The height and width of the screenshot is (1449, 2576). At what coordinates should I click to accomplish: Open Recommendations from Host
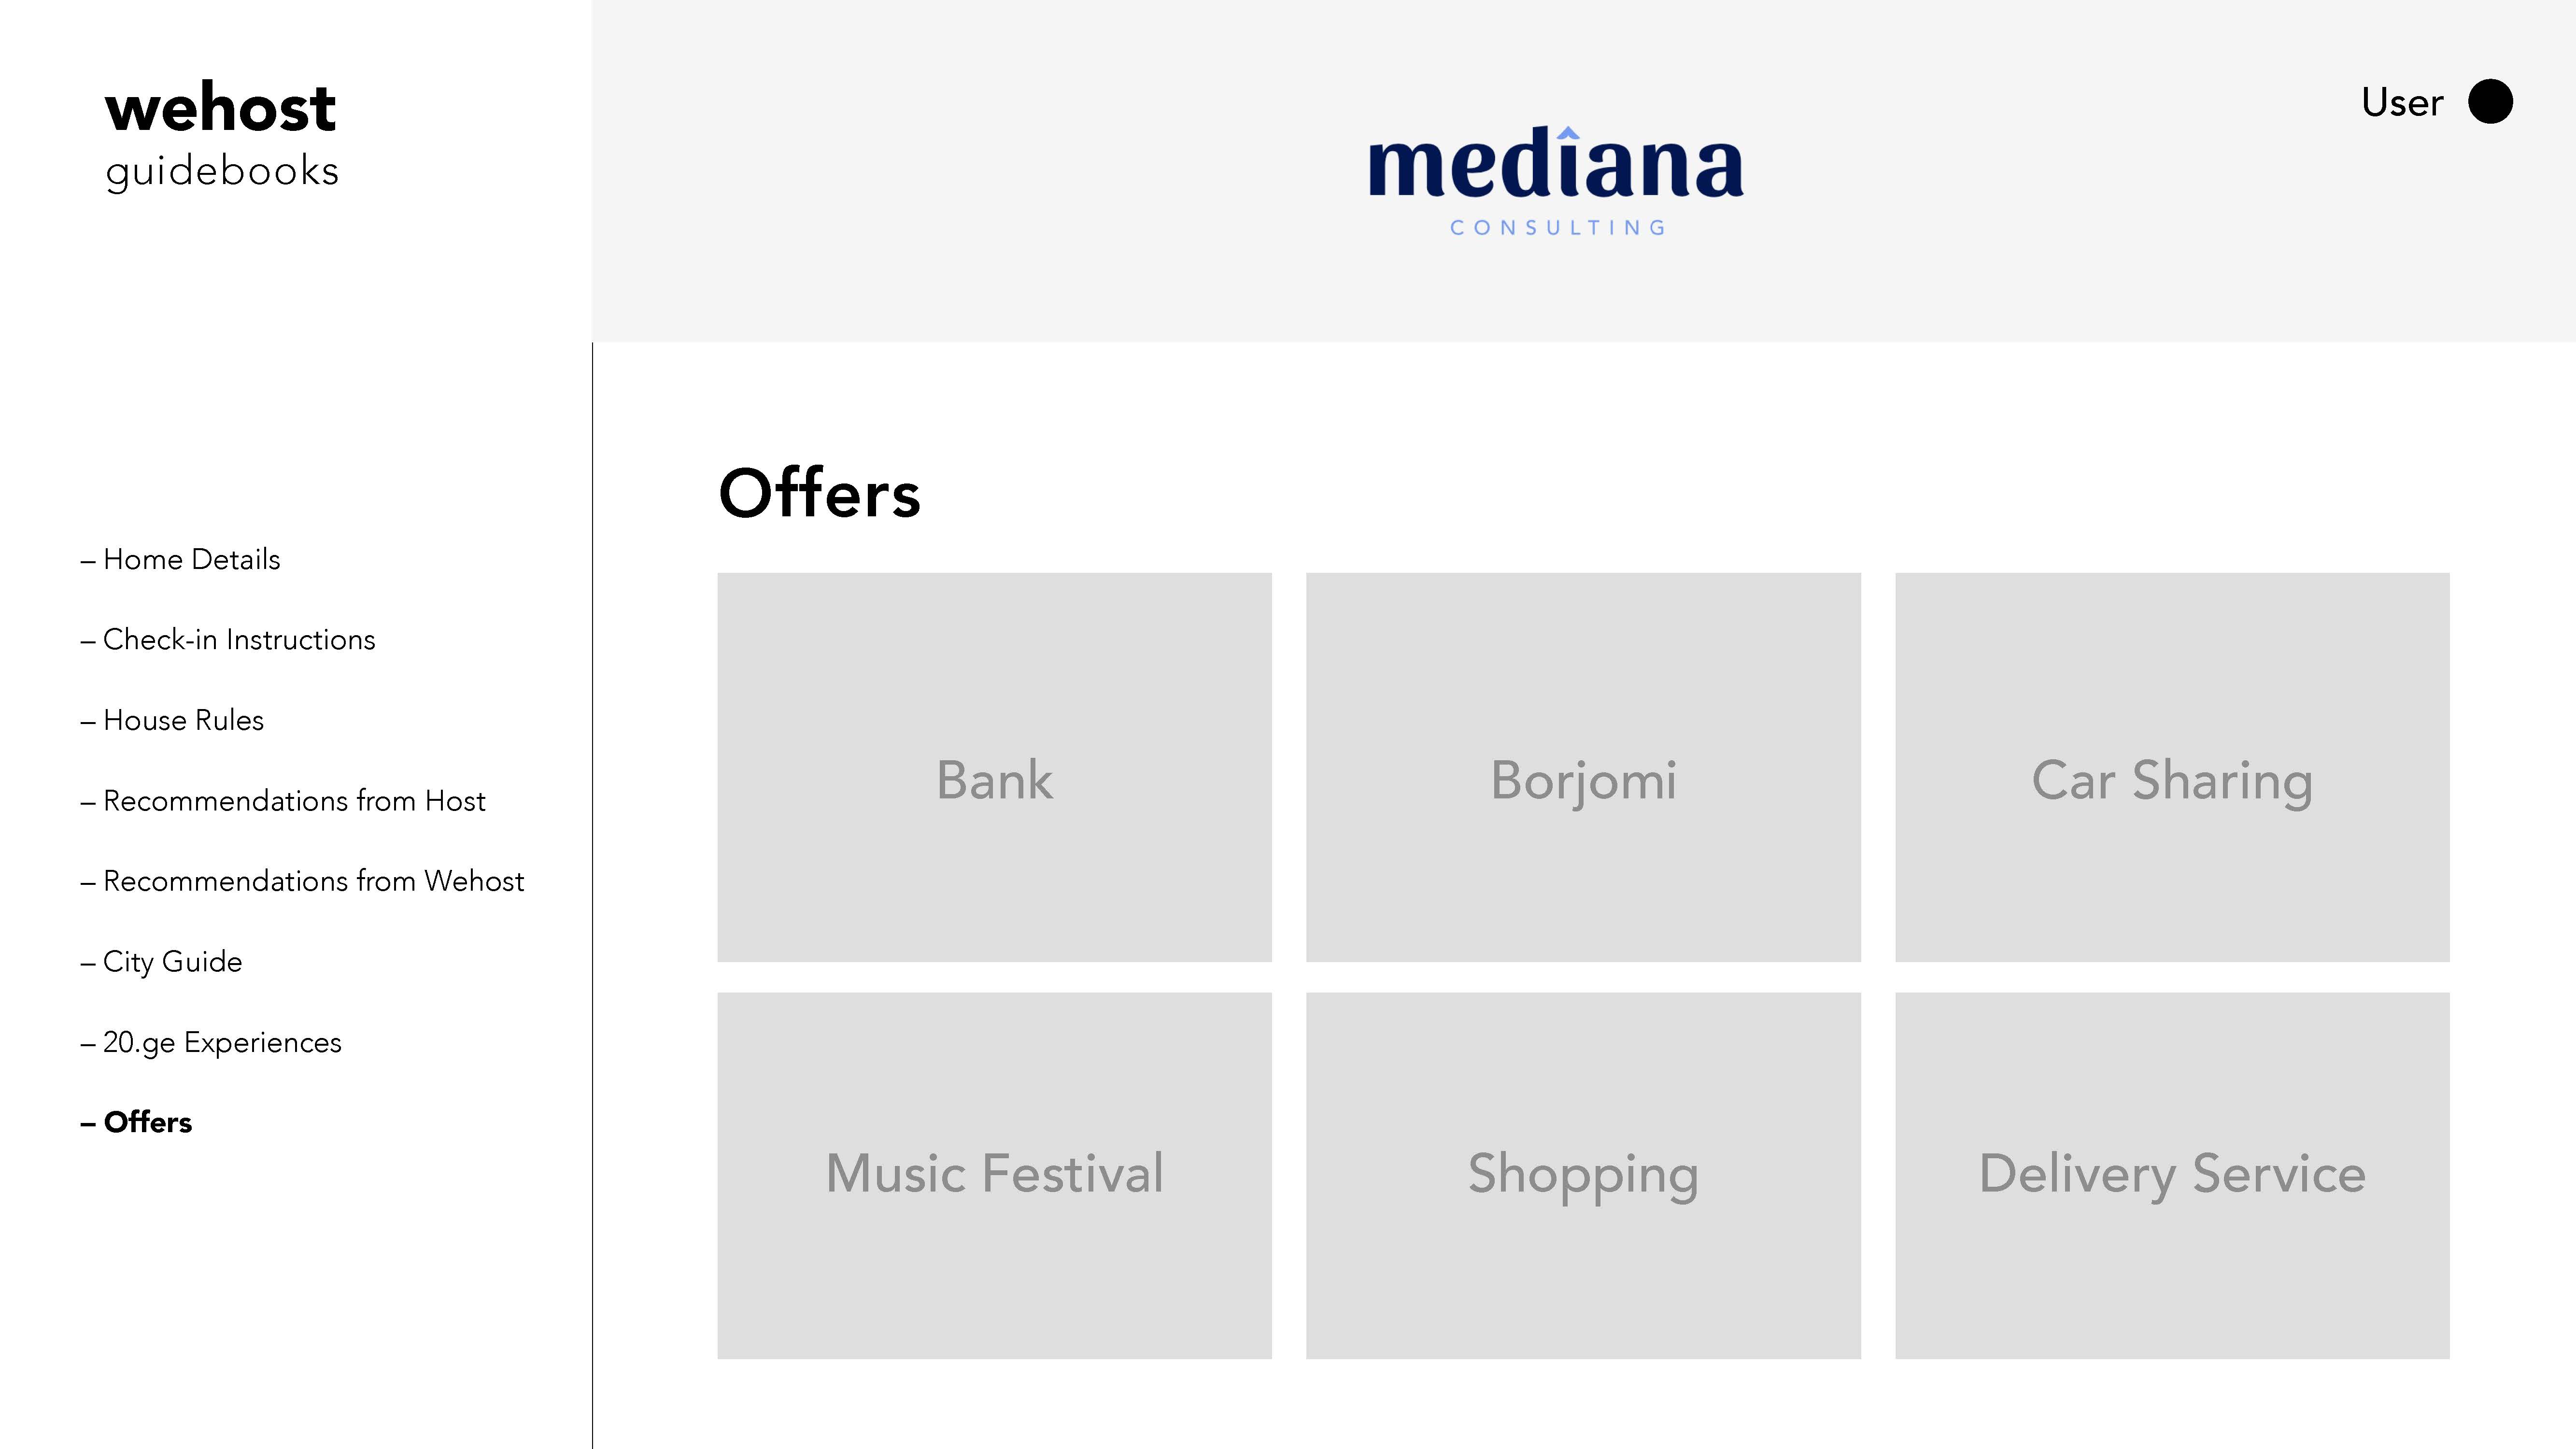tap(294, 801)
